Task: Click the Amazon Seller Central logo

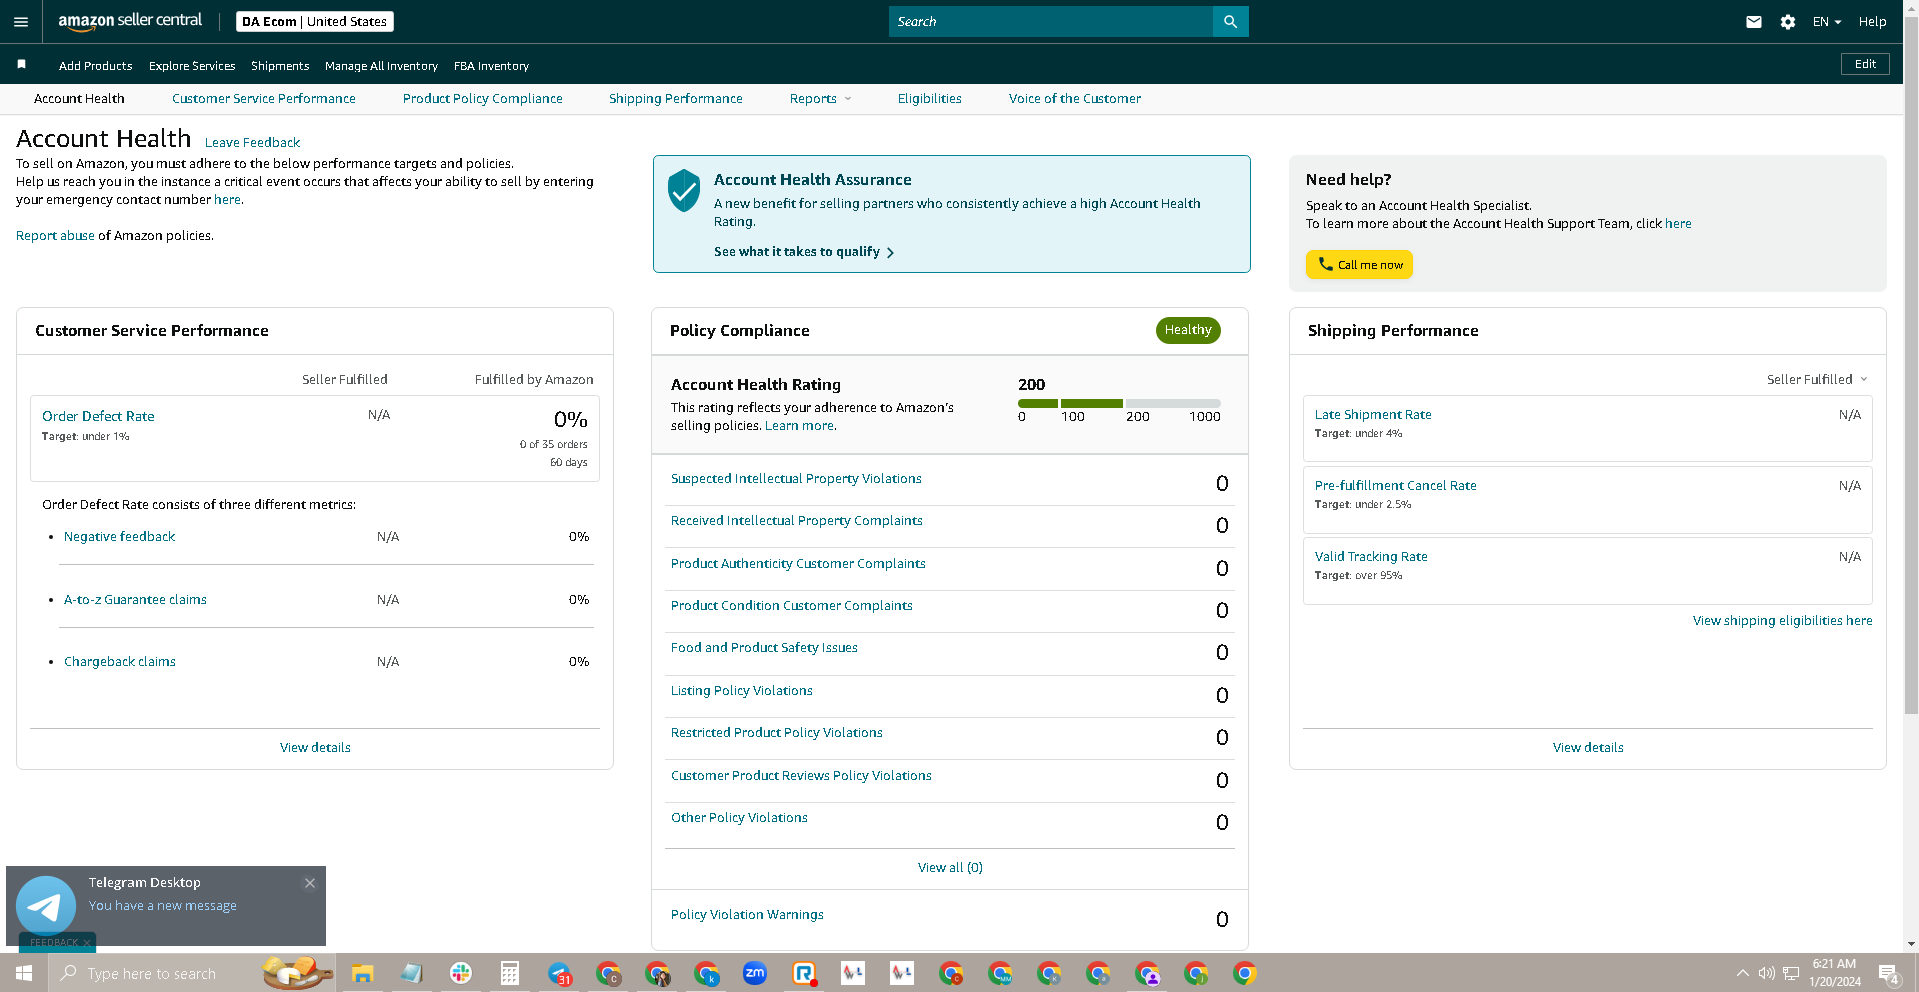Action: point(130,21)
